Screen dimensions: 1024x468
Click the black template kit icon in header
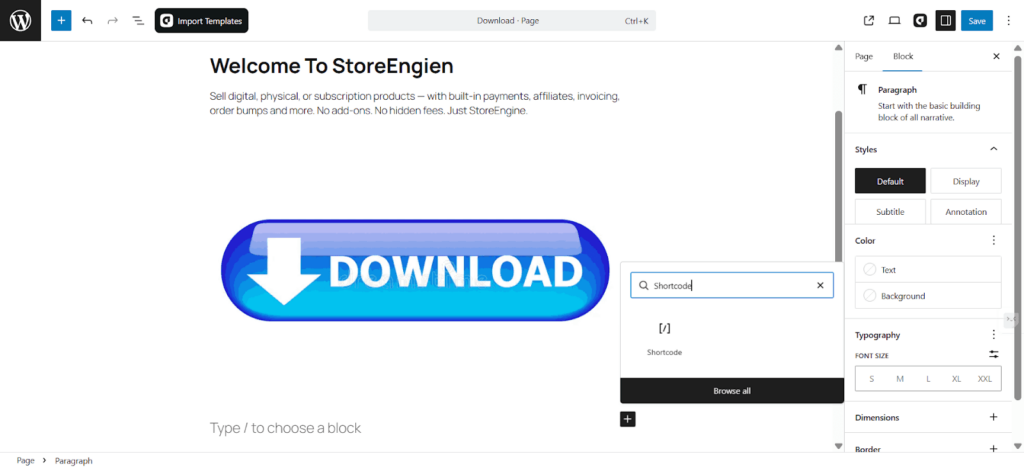[920, 21]
